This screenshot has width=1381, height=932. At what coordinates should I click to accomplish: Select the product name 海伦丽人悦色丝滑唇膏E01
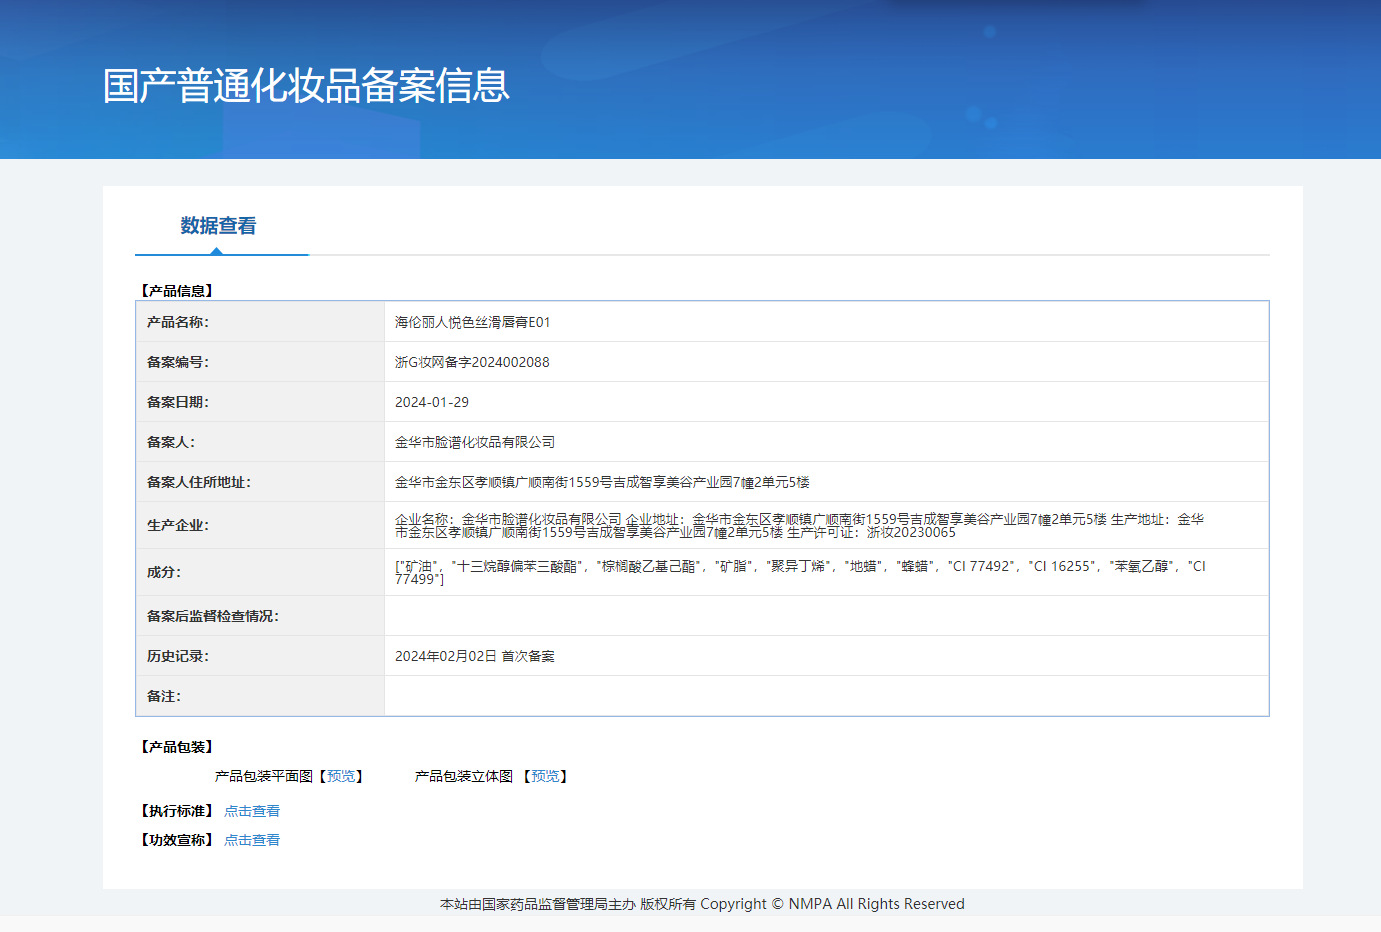point(472,322)
